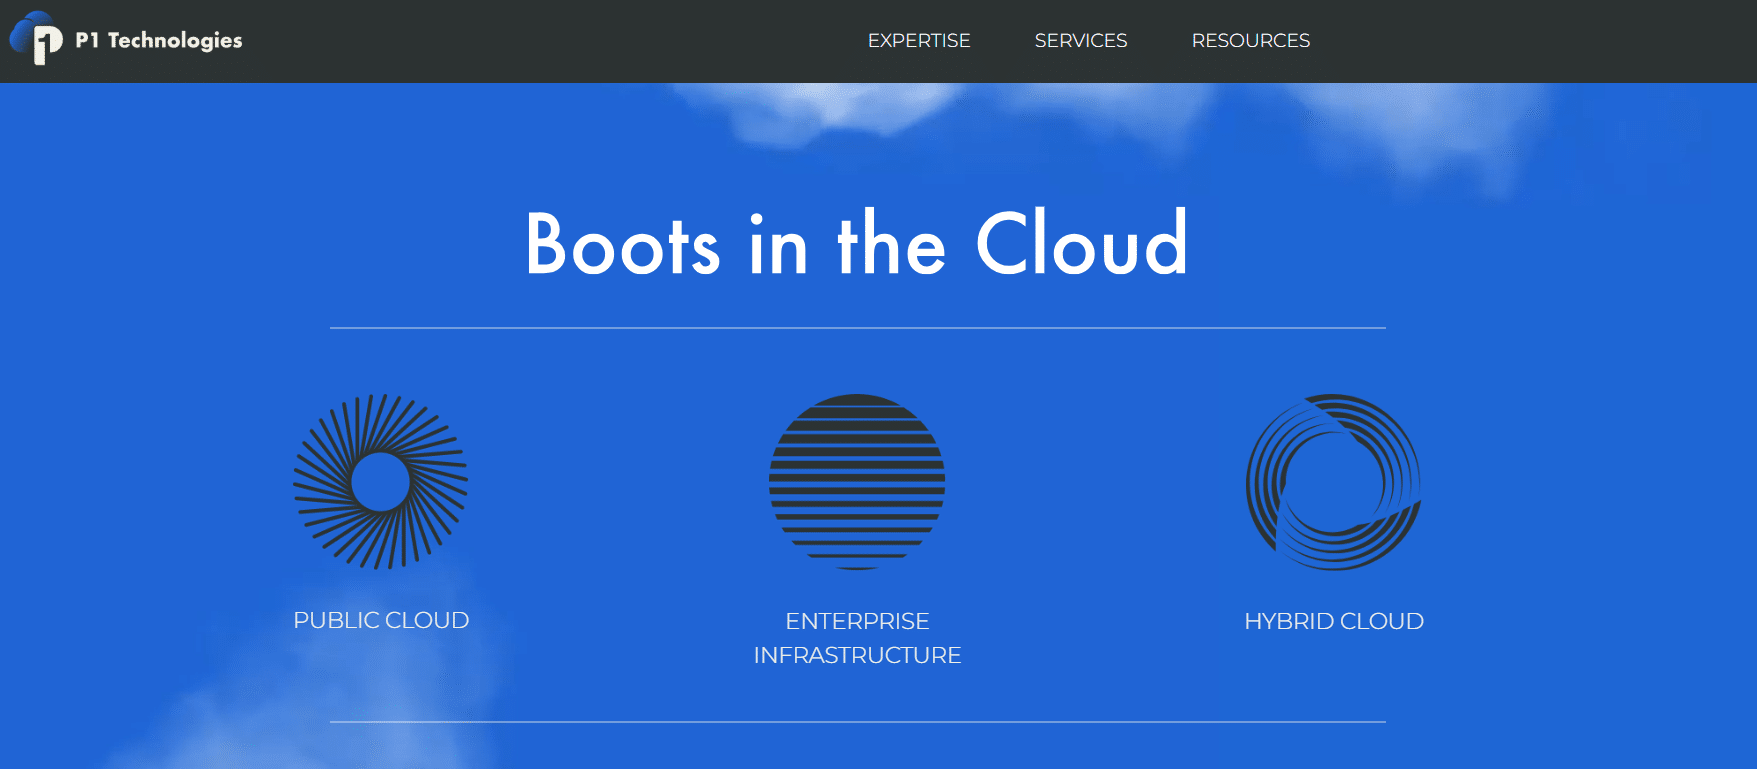
Task: Follow the ENTERPRISE link text
Action: (857, 621)
